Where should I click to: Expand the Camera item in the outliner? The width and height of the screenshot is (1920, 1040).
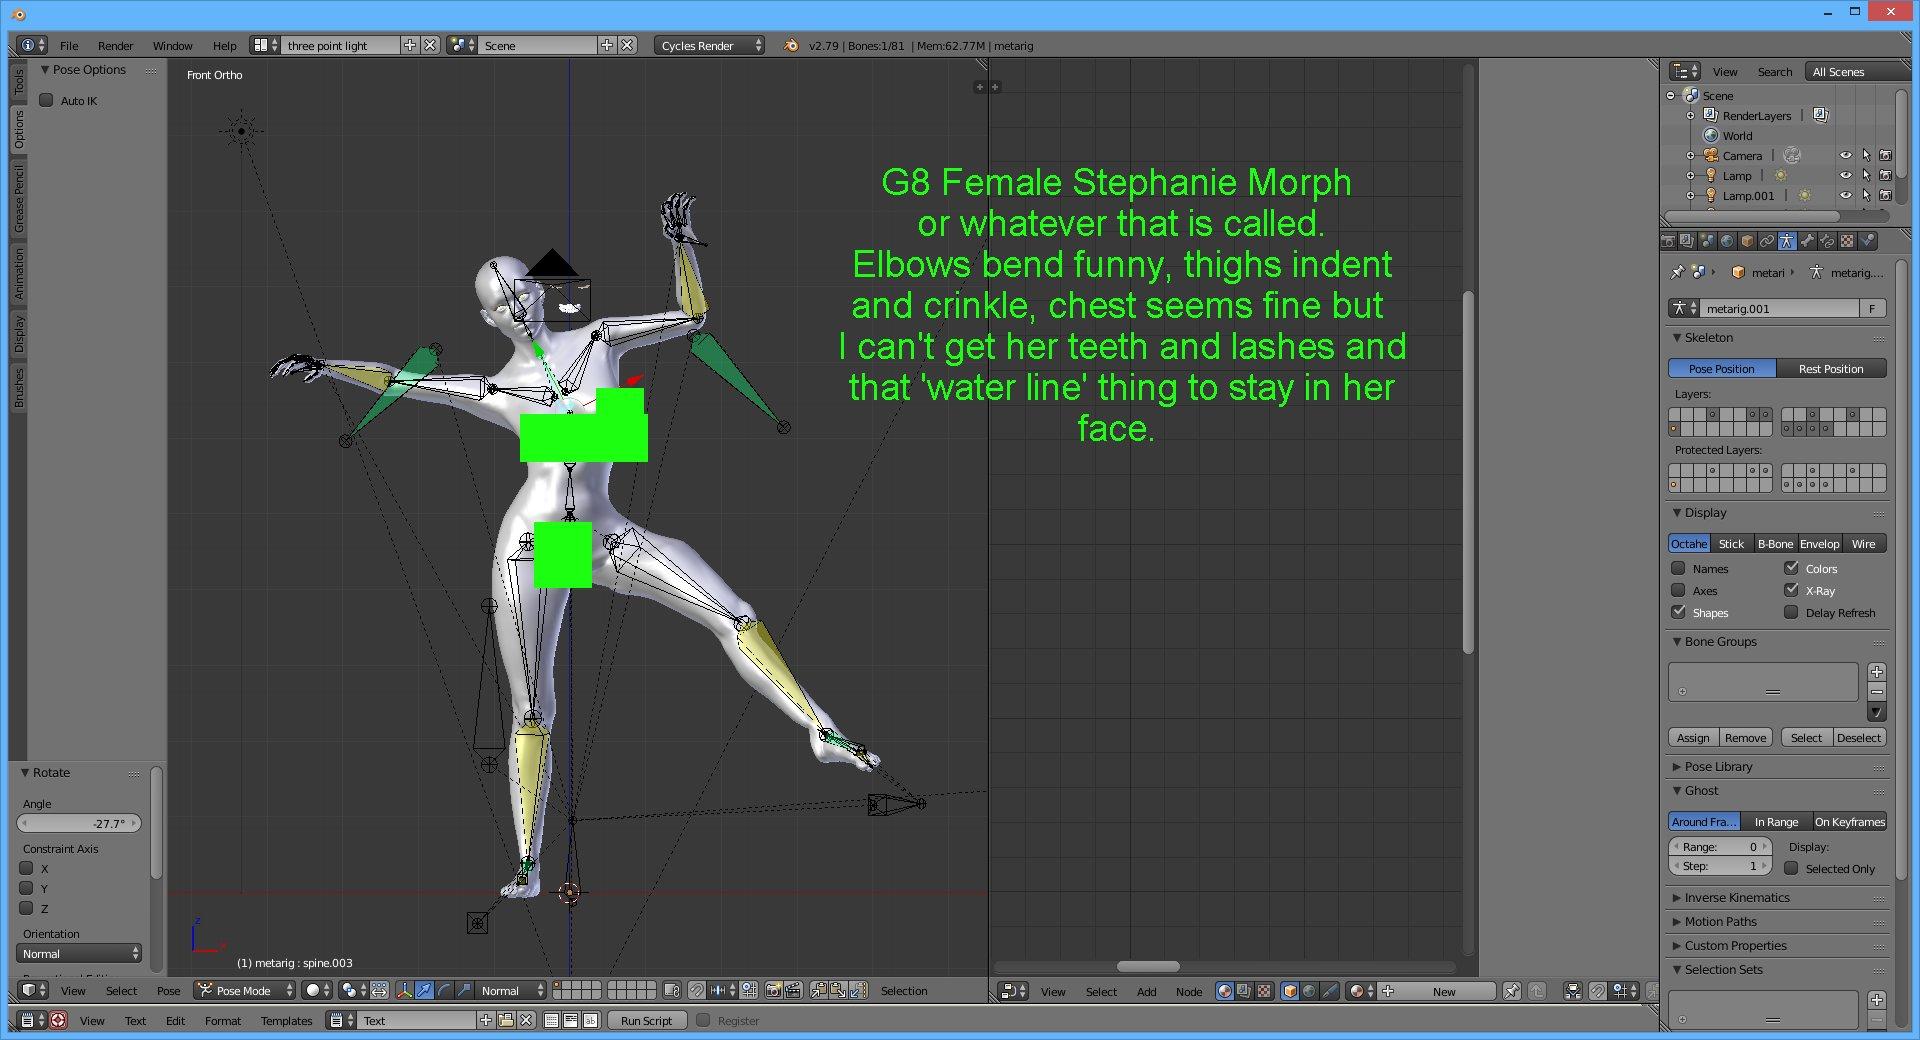coord(1690,155)
